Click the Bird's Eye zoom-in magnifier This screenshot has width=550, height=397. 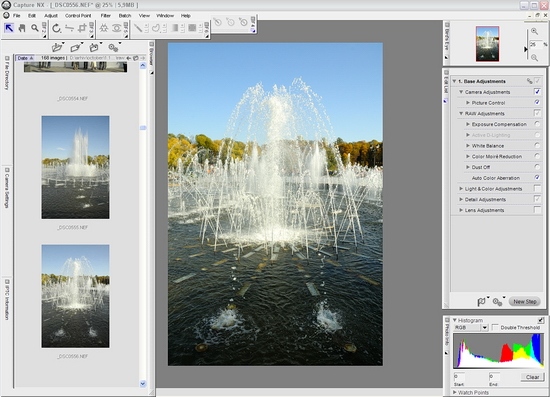(x=534, y=31)
